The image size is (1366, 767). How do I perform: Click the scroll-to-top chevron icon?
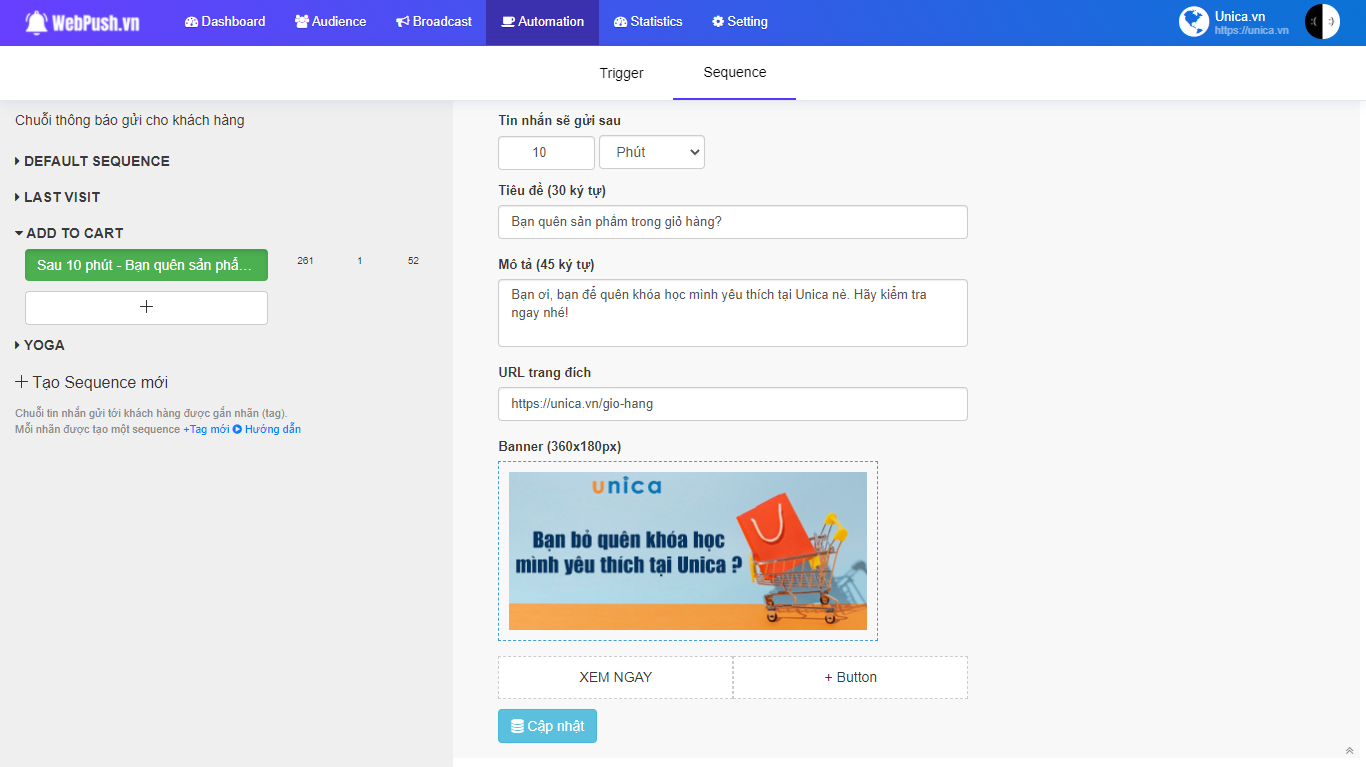1349,750
